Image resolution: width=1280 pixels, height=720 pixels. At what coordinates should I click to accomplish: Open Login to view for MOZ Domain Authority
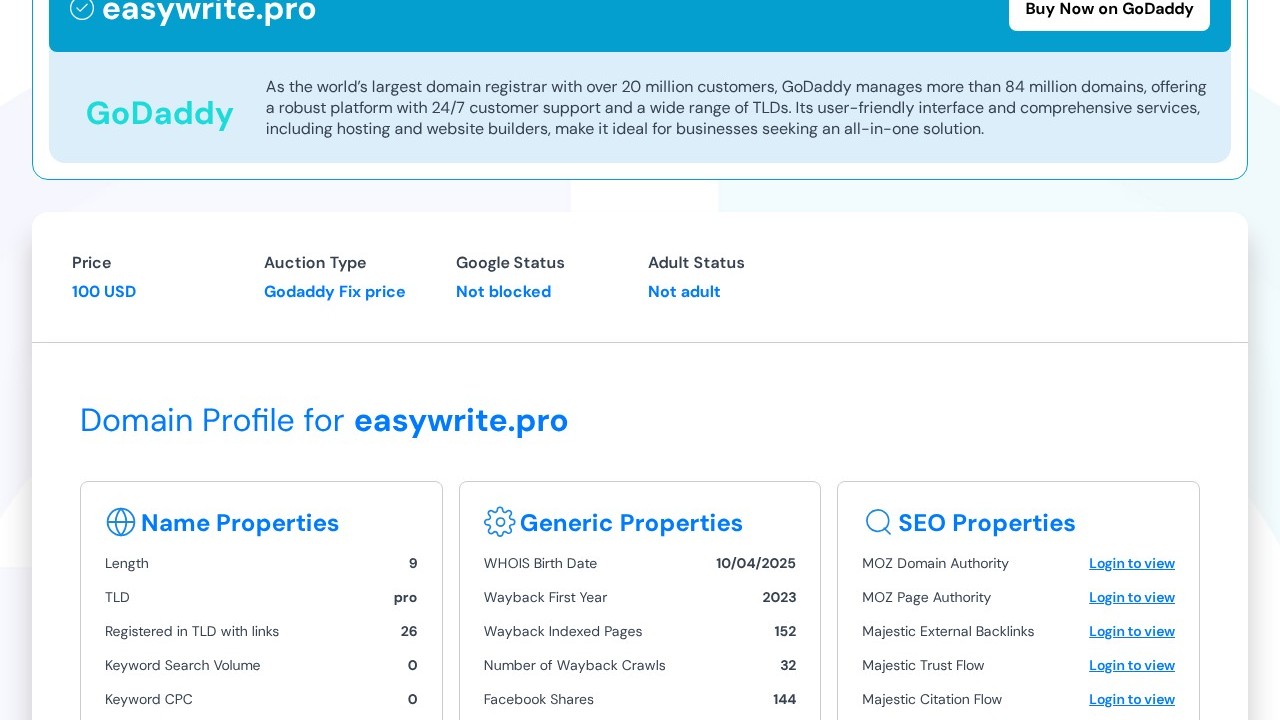pyautogui.click(x=1131, y=563)
